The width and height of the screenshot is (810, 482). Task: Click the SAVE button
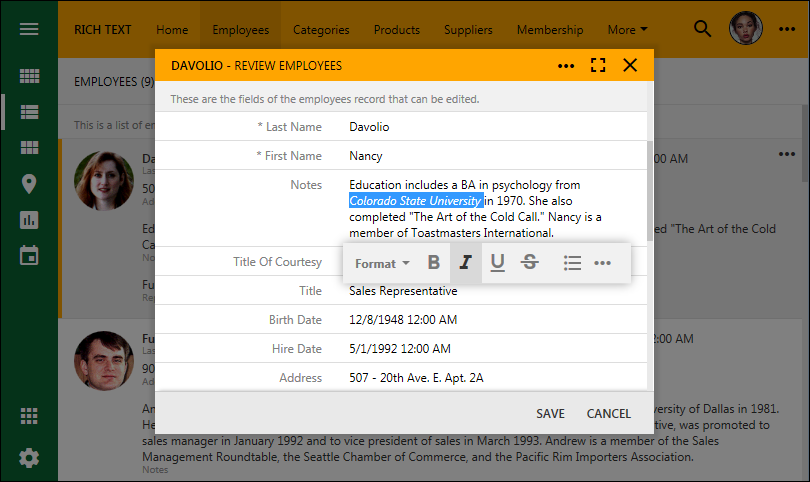tap(550, 413)
